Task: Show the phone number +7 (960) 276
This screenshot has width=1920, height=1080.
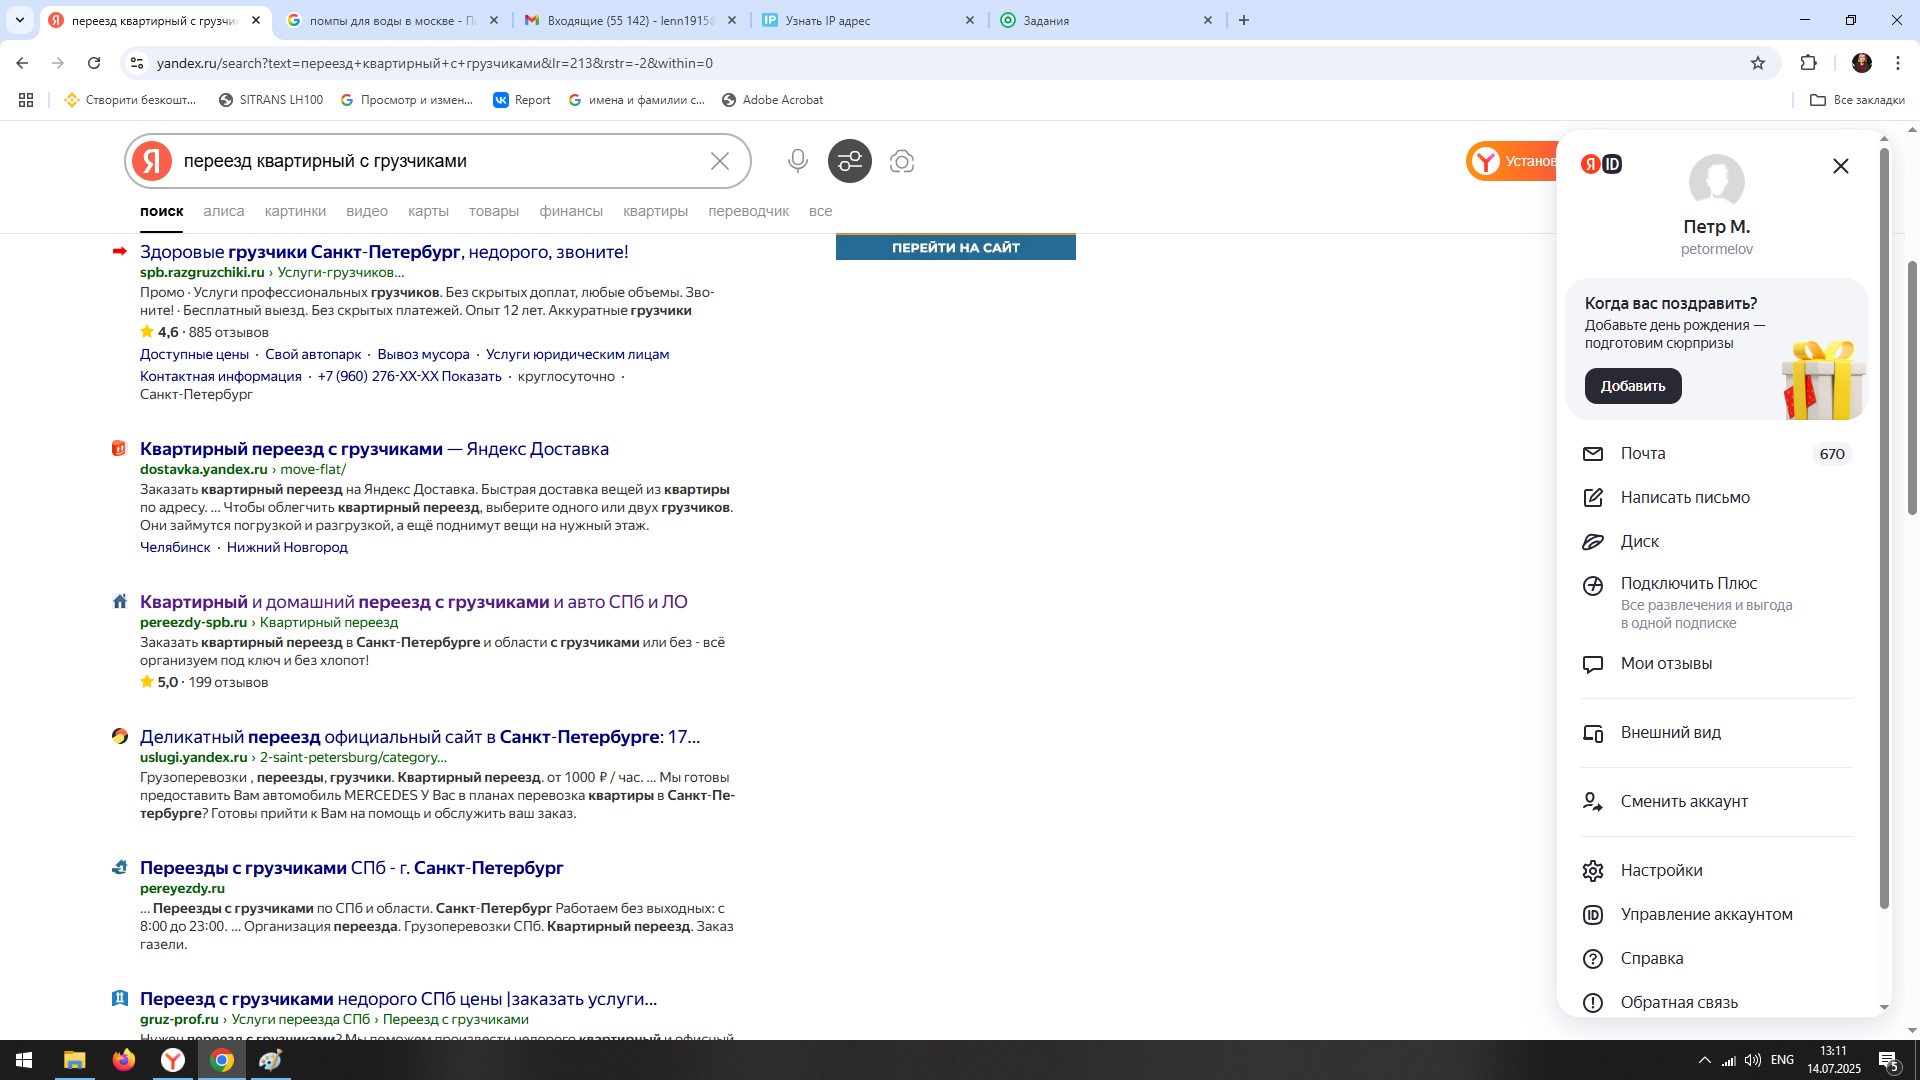Action: click(x=409, y=376)
